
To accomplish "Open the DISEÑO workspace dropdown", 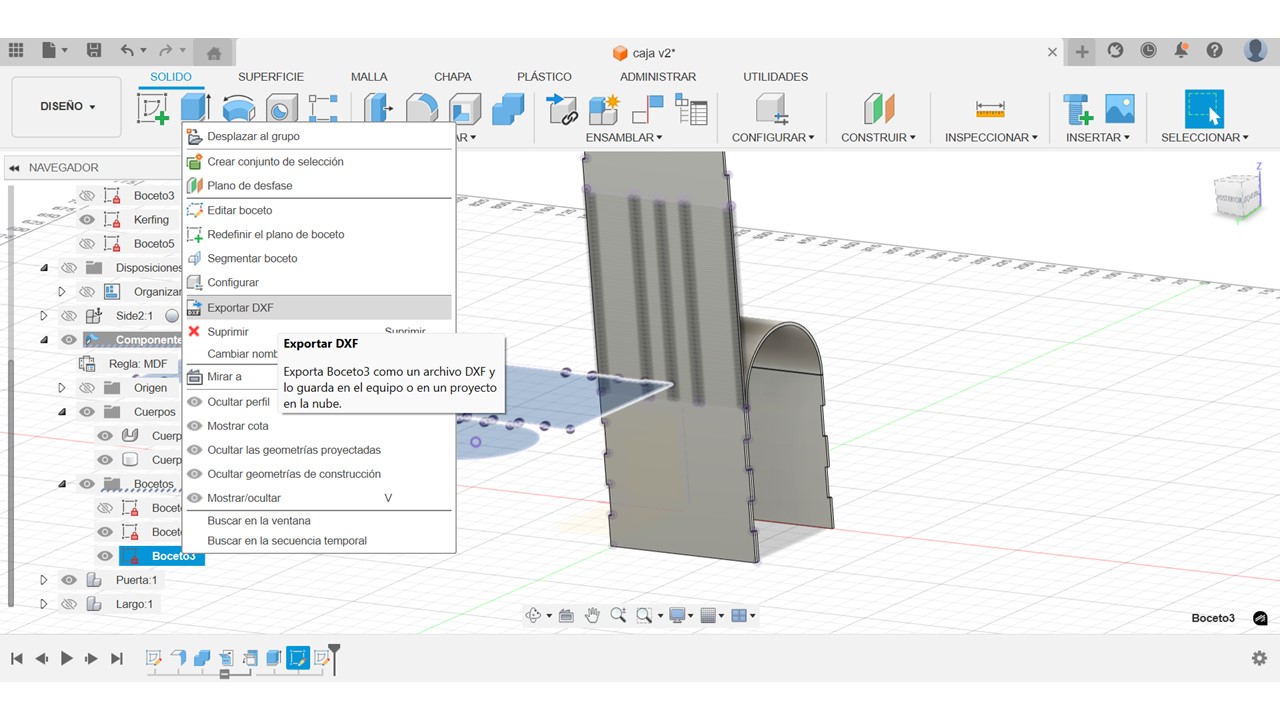I will (67, 107).
